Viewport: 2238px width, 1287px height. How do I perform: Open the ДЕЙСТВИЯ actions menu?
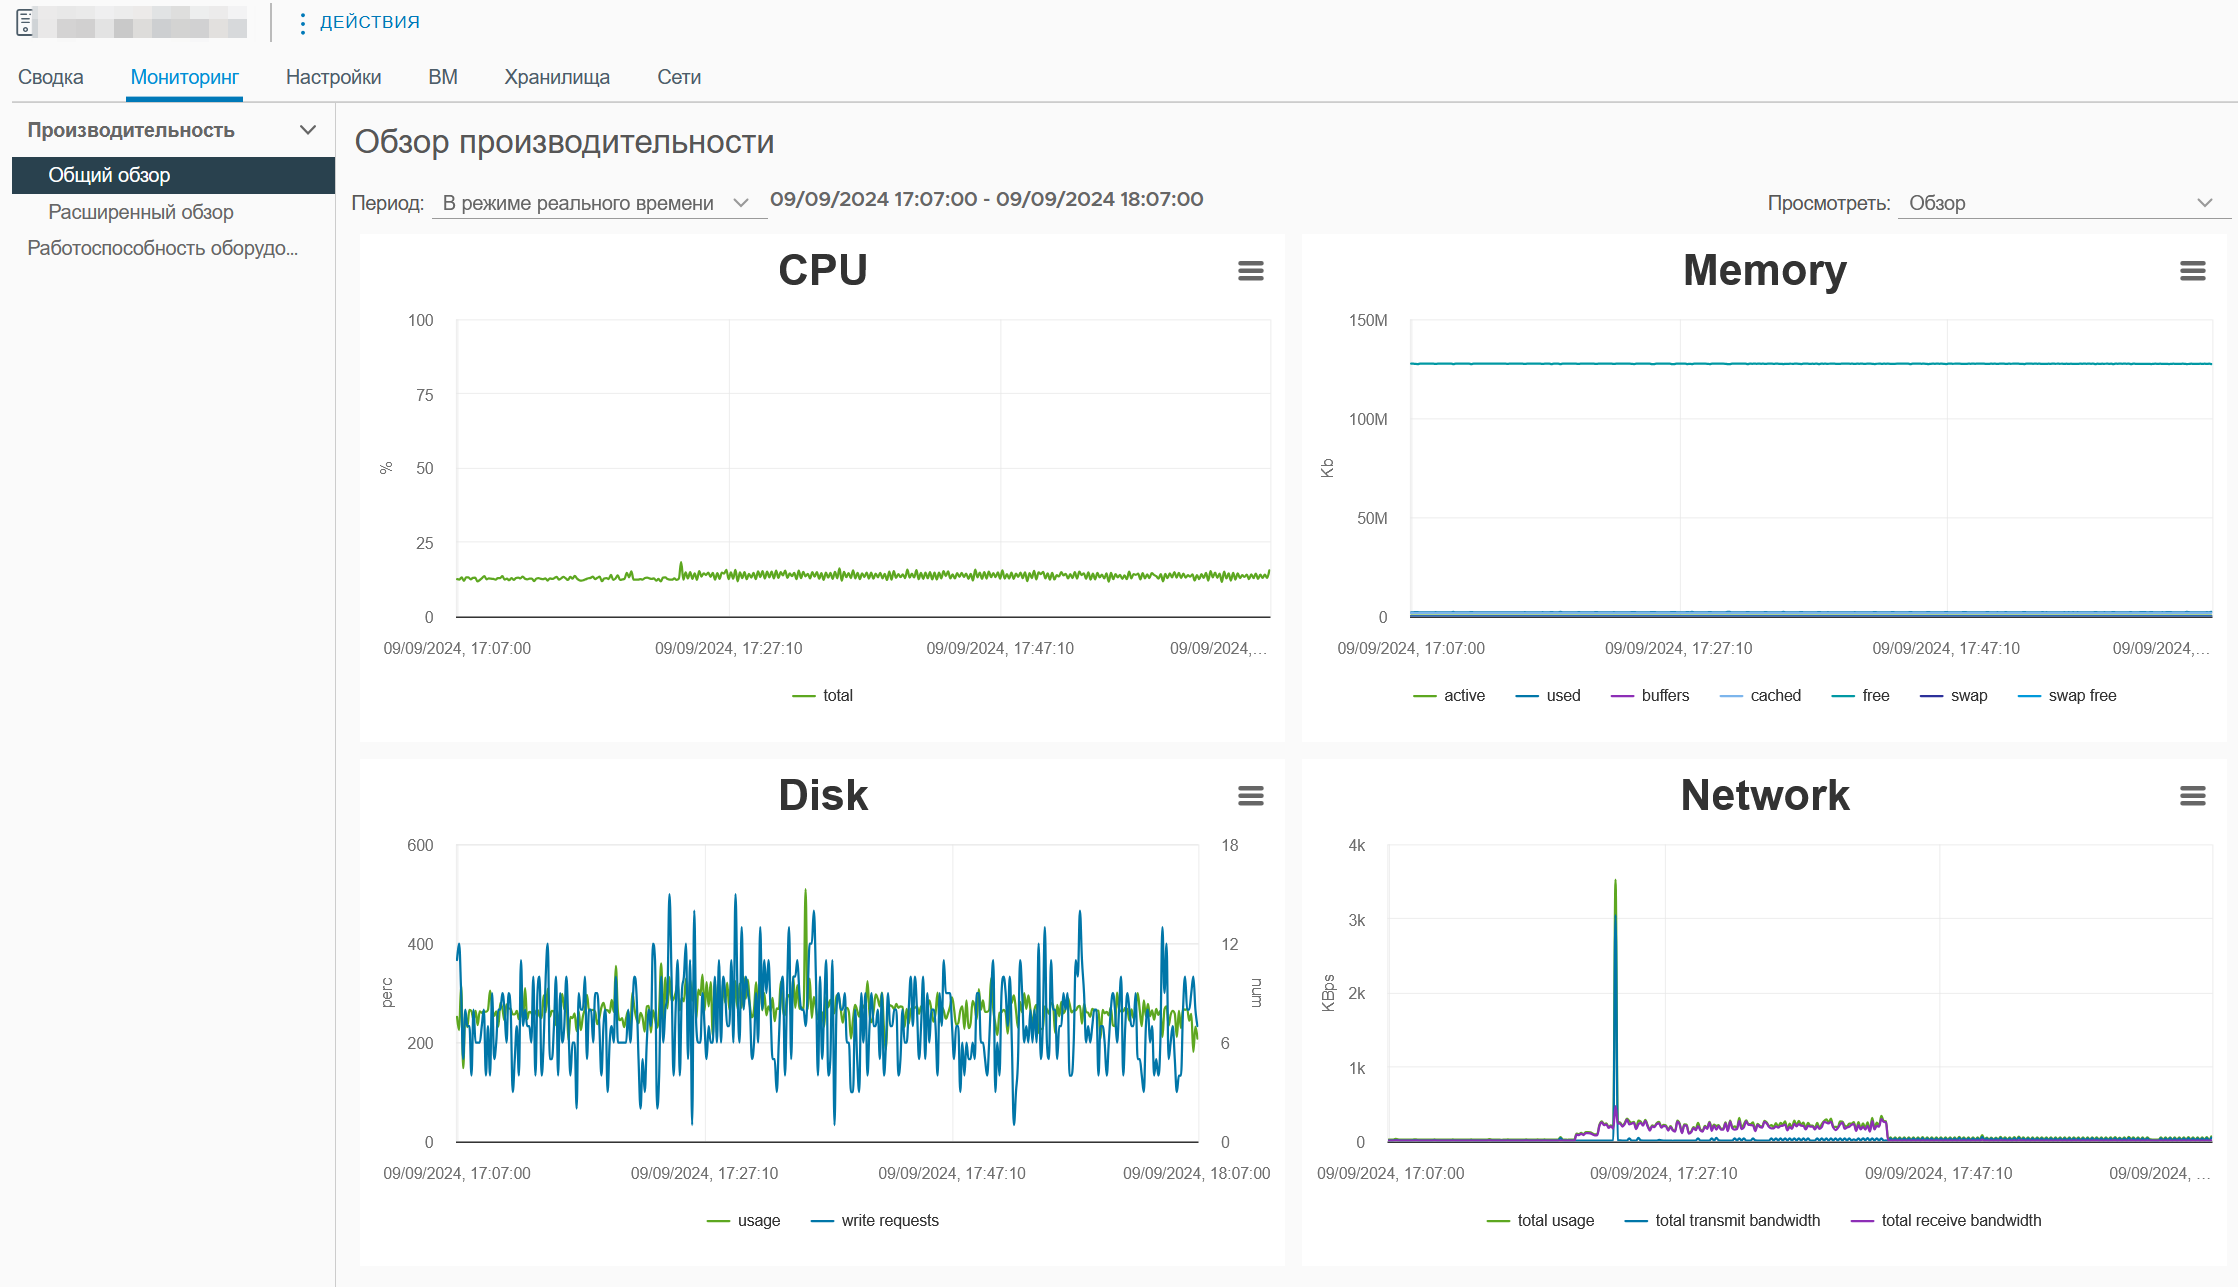pyautogui.click(x=360, y=22)
